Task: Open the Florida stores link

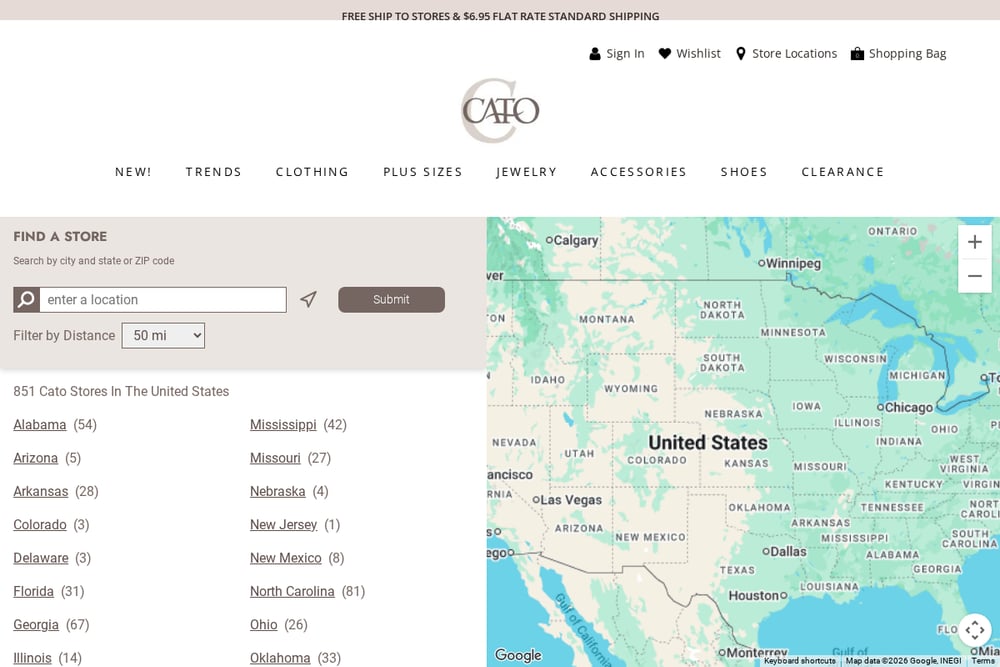Action: click(x=34, y=591)
